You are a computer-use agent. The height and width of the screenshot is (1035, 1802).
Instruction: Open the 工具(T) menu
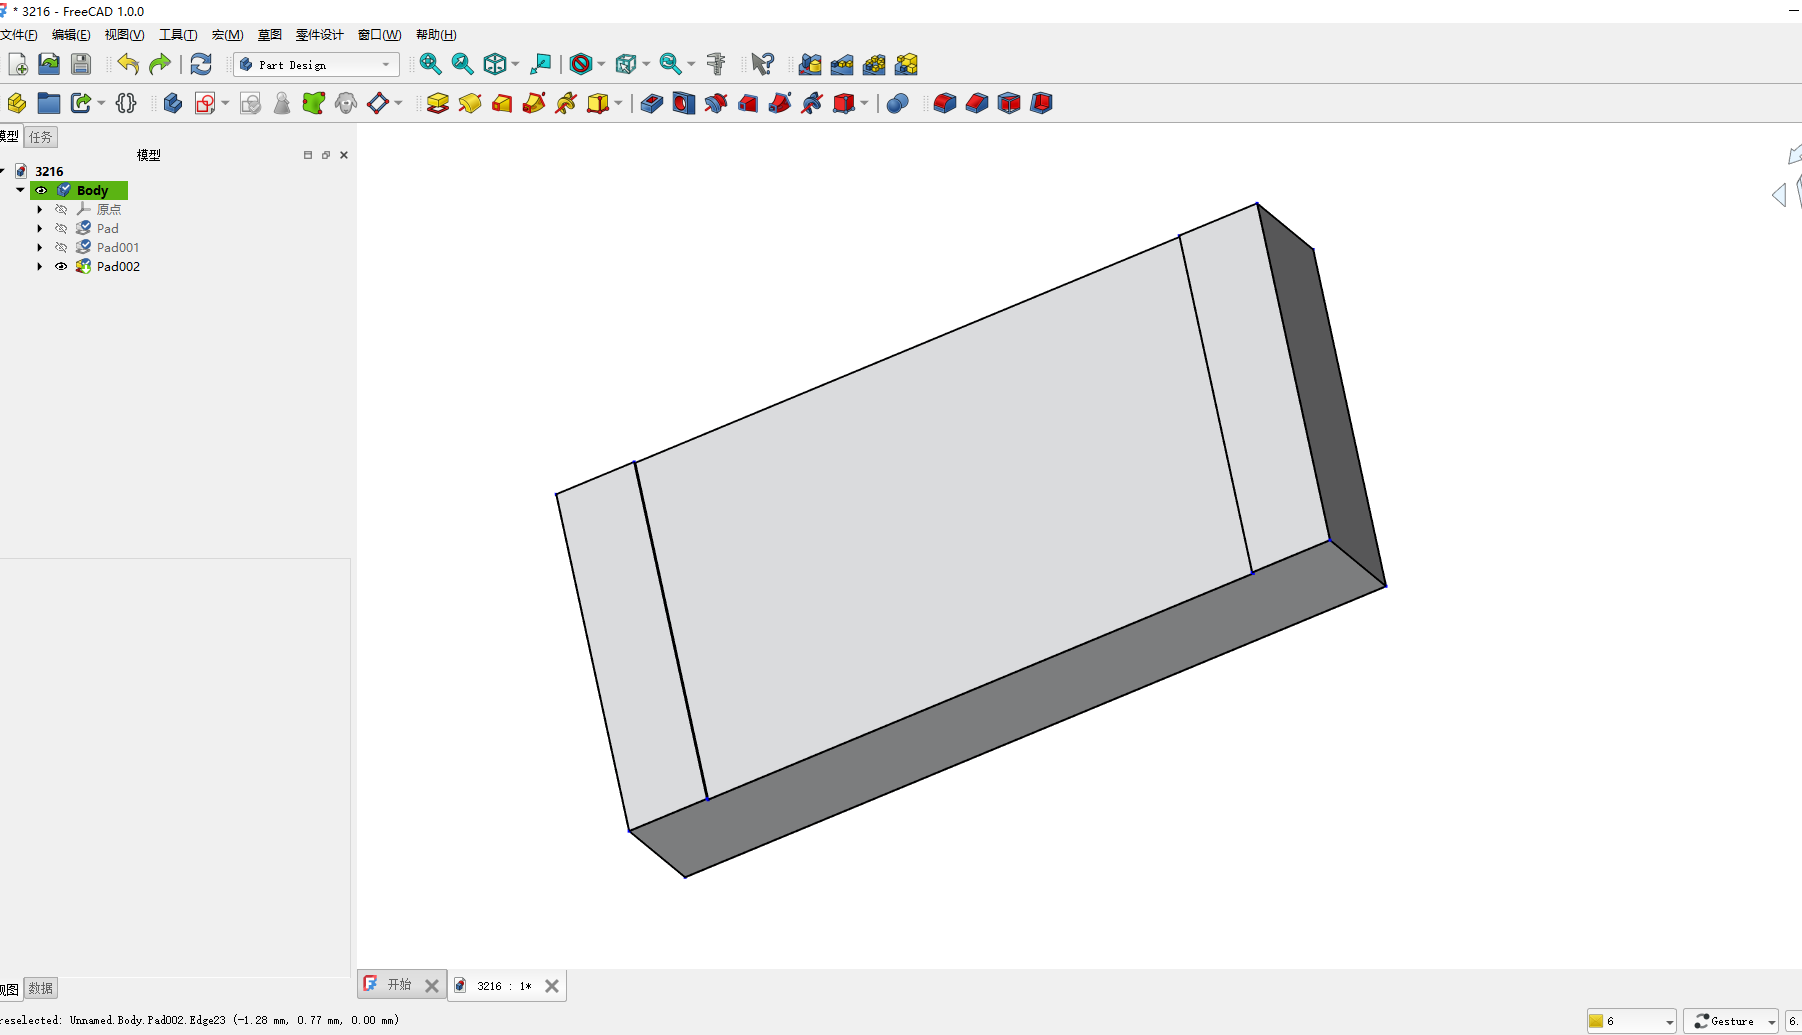pos(178,35)
